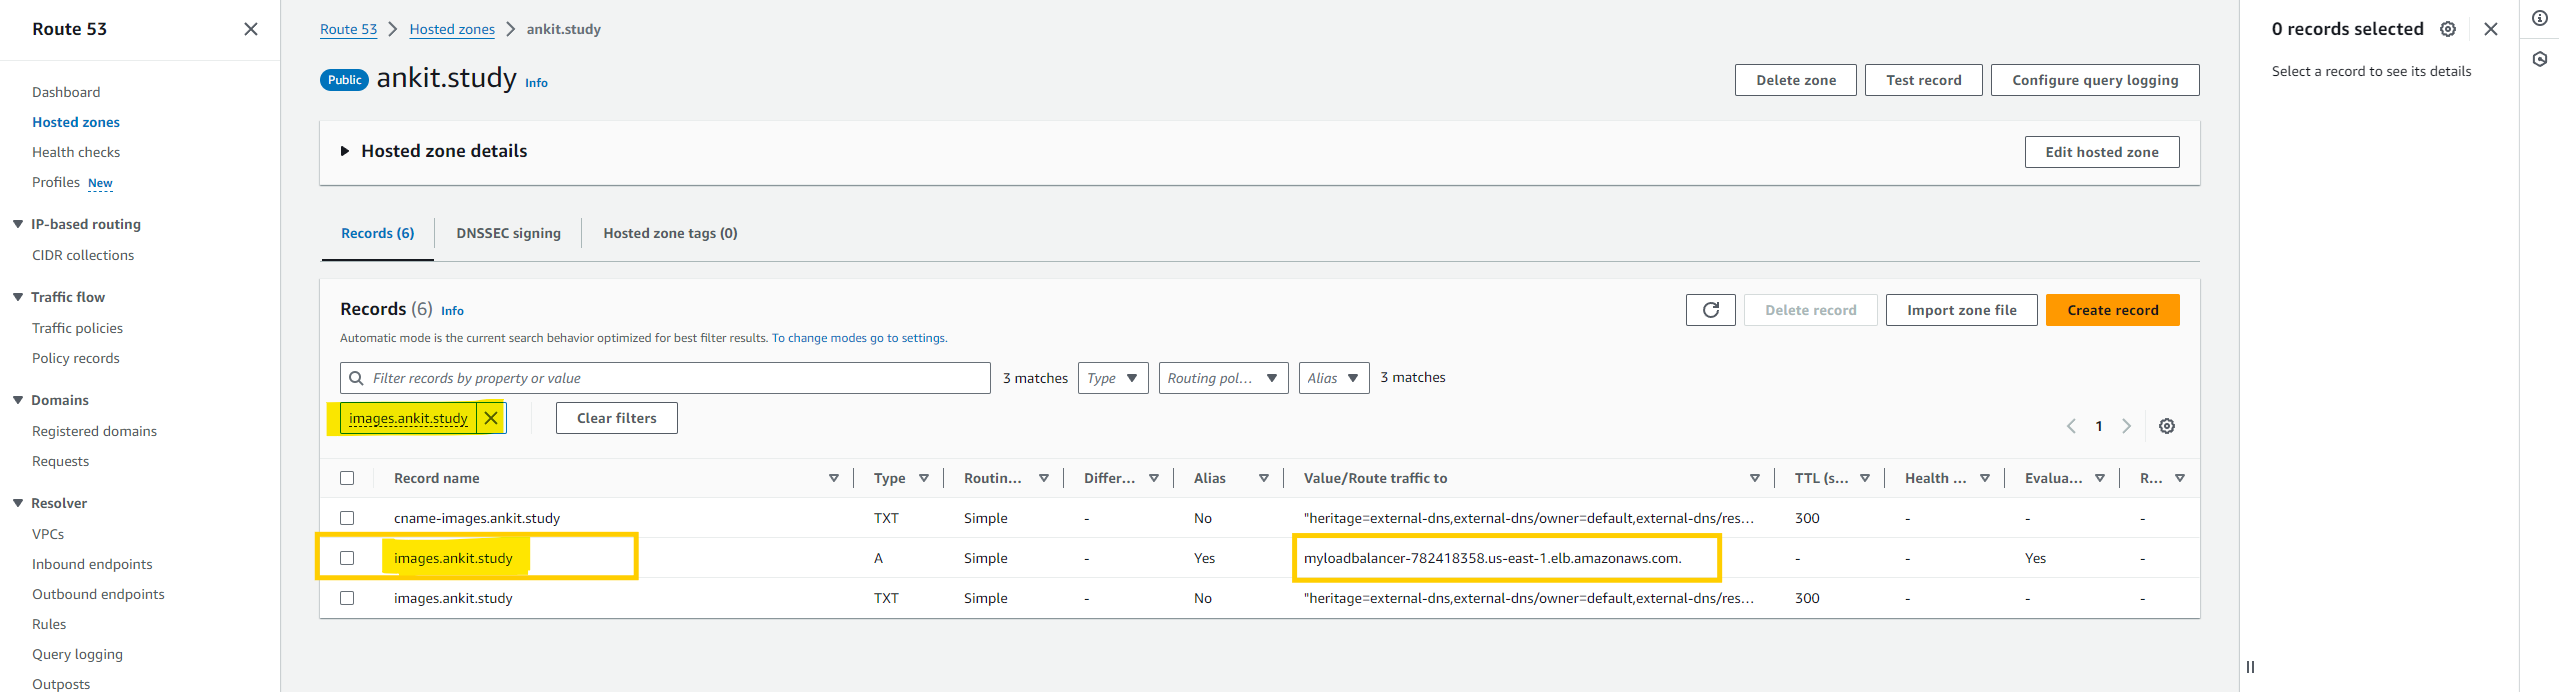
Task: Click the panel resize handle at bottom right
Action: [2250, 667]
